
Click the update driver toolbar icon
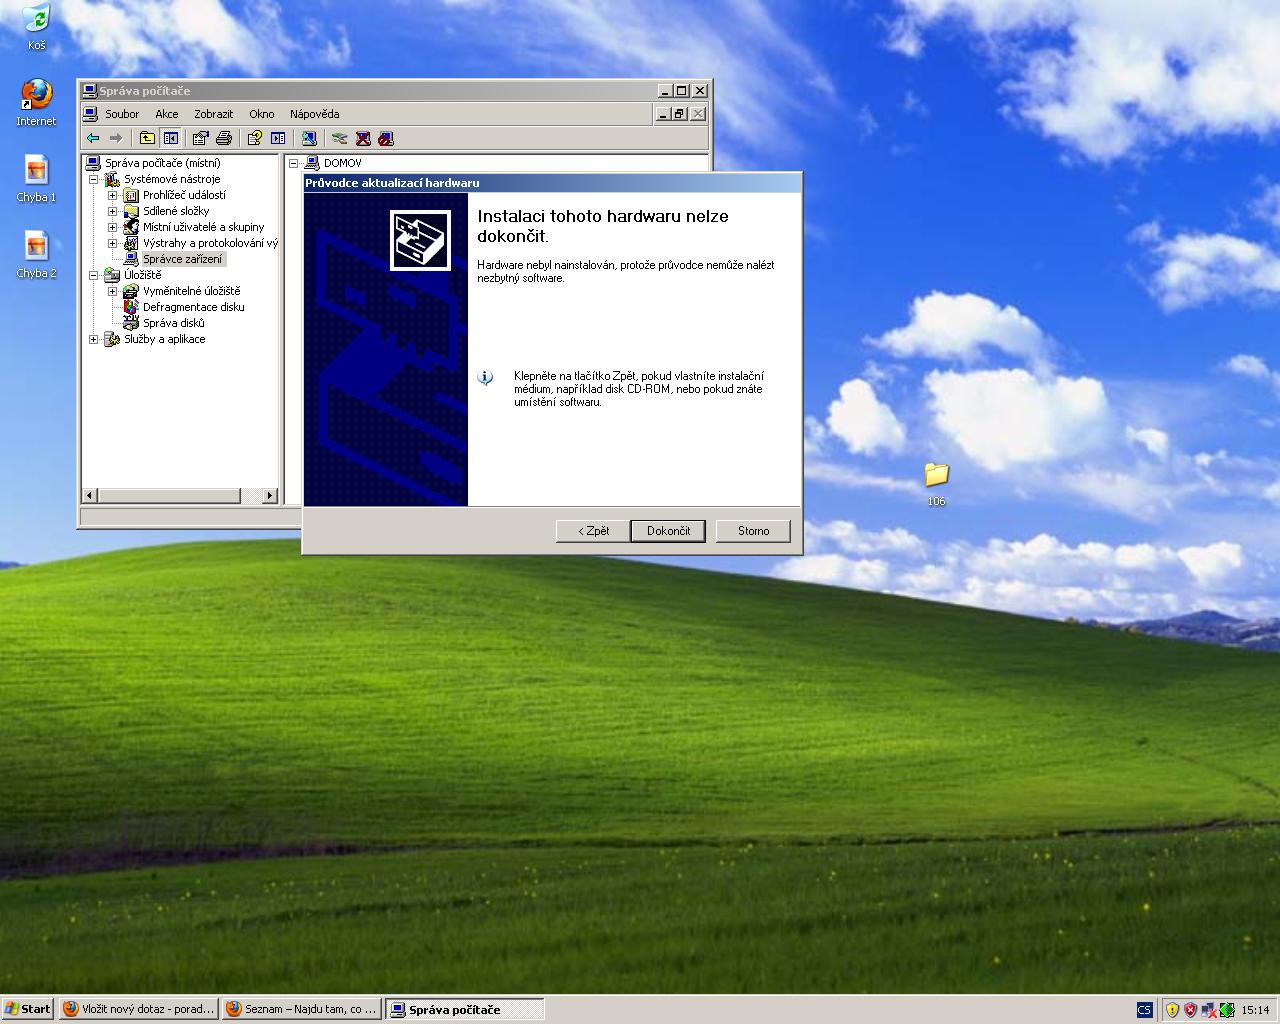(x=340, y=138)
